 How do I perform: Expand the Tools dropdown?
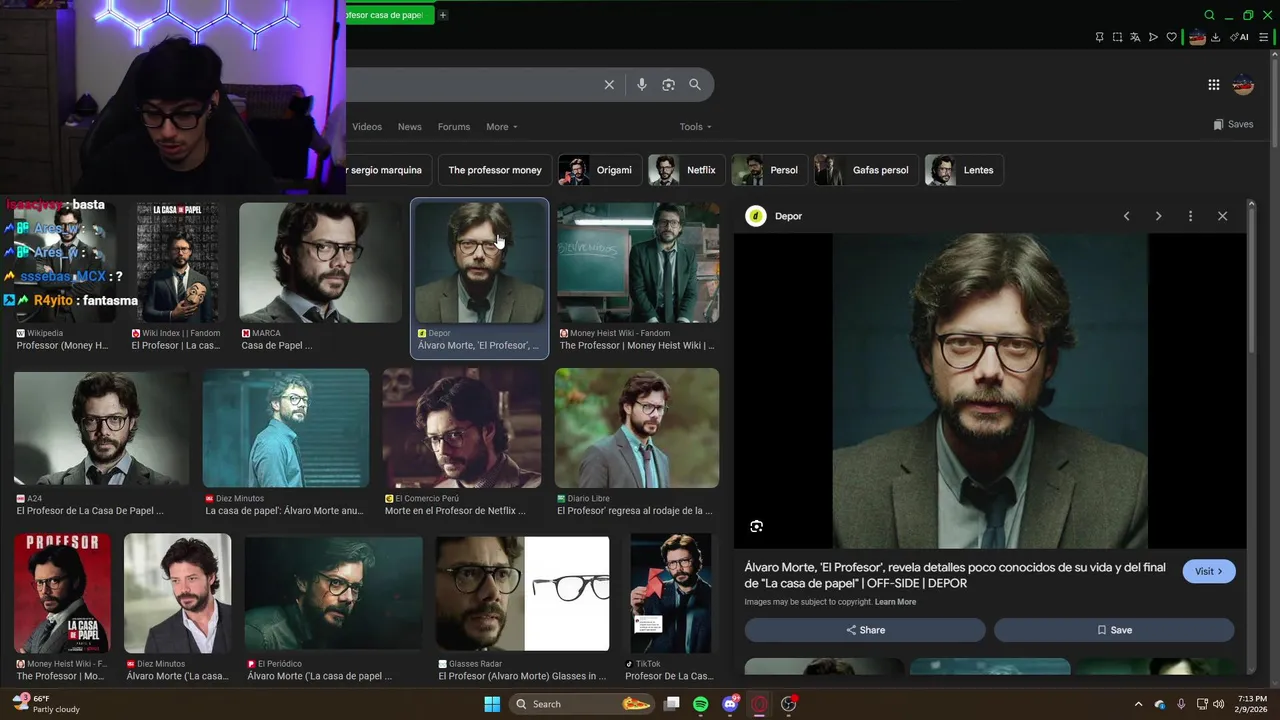click(696, 127)
